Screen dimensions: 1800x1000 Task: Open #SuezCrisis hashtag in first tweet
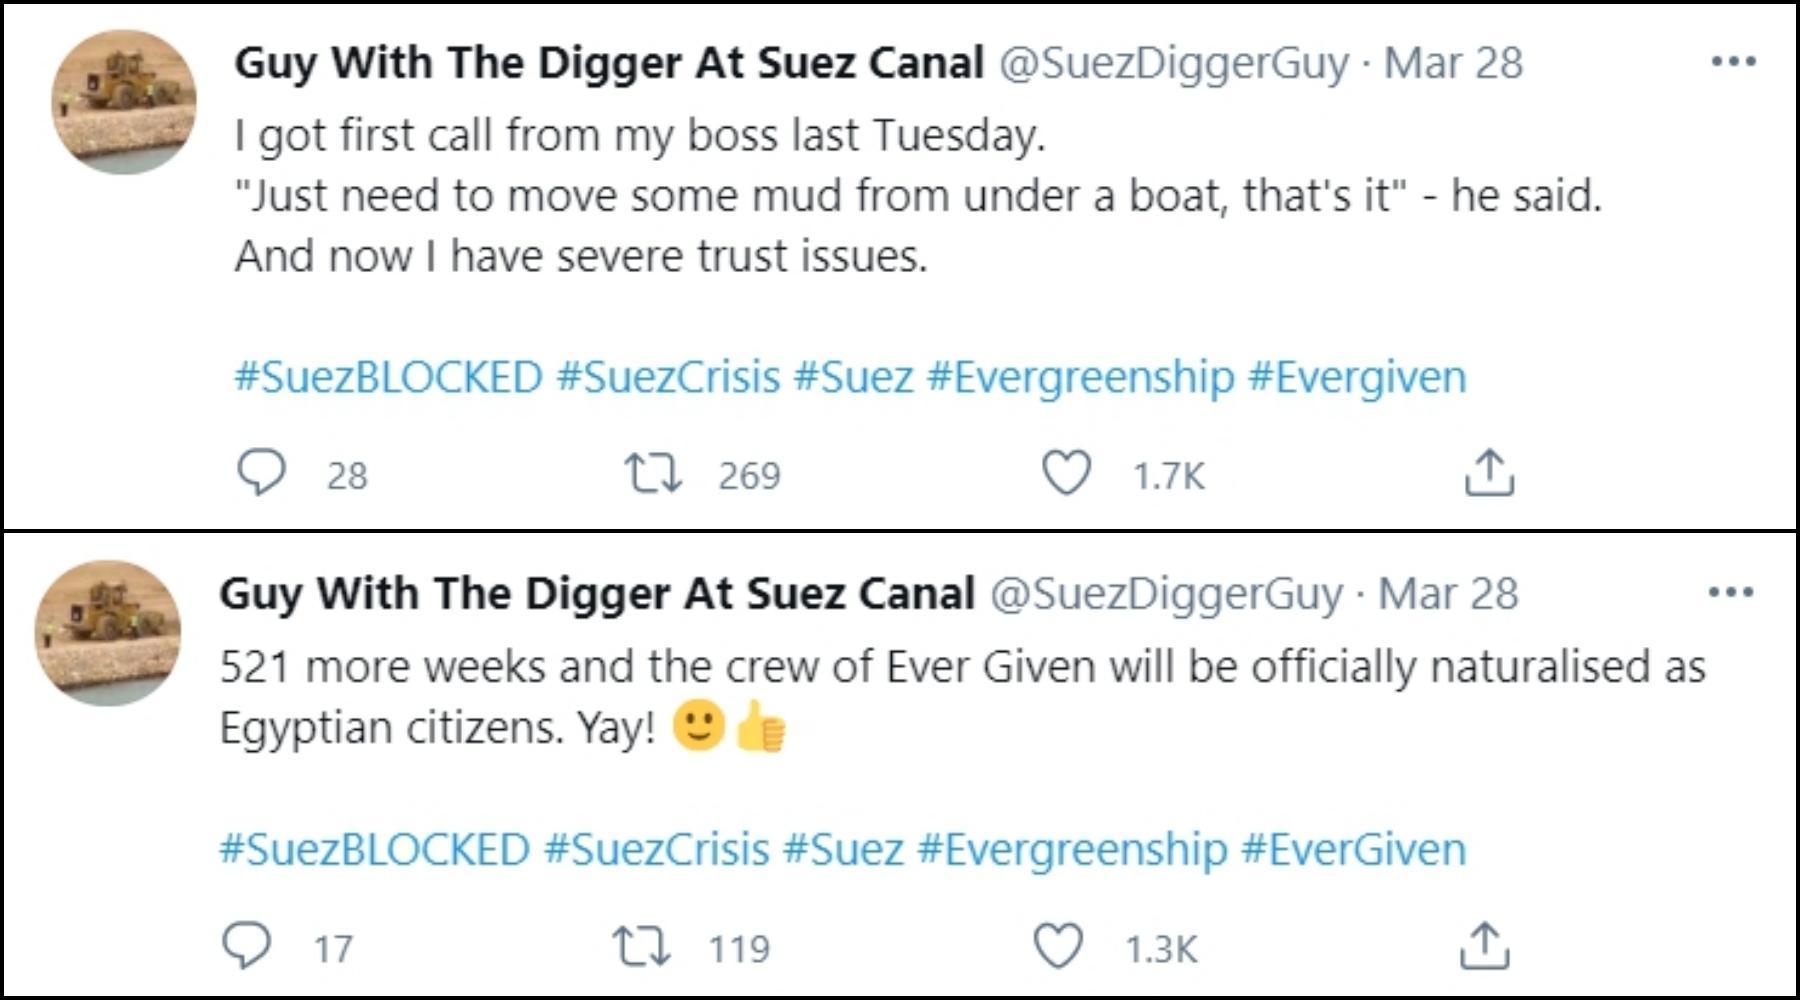click(x=668, y=378)
